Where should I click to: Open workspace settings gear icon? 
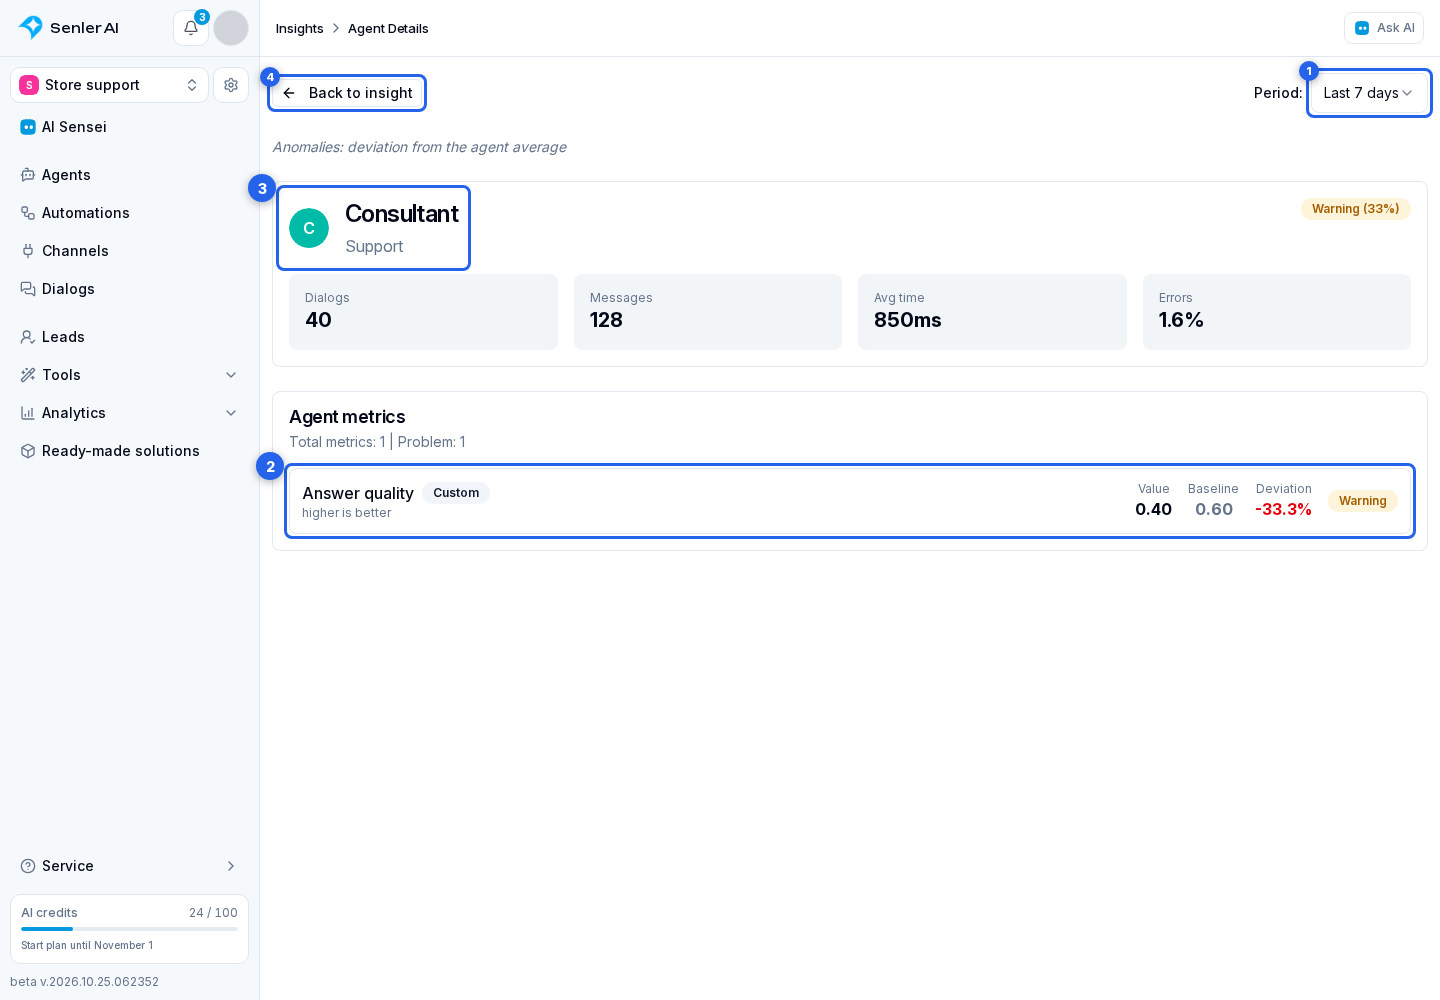(231, 85)
